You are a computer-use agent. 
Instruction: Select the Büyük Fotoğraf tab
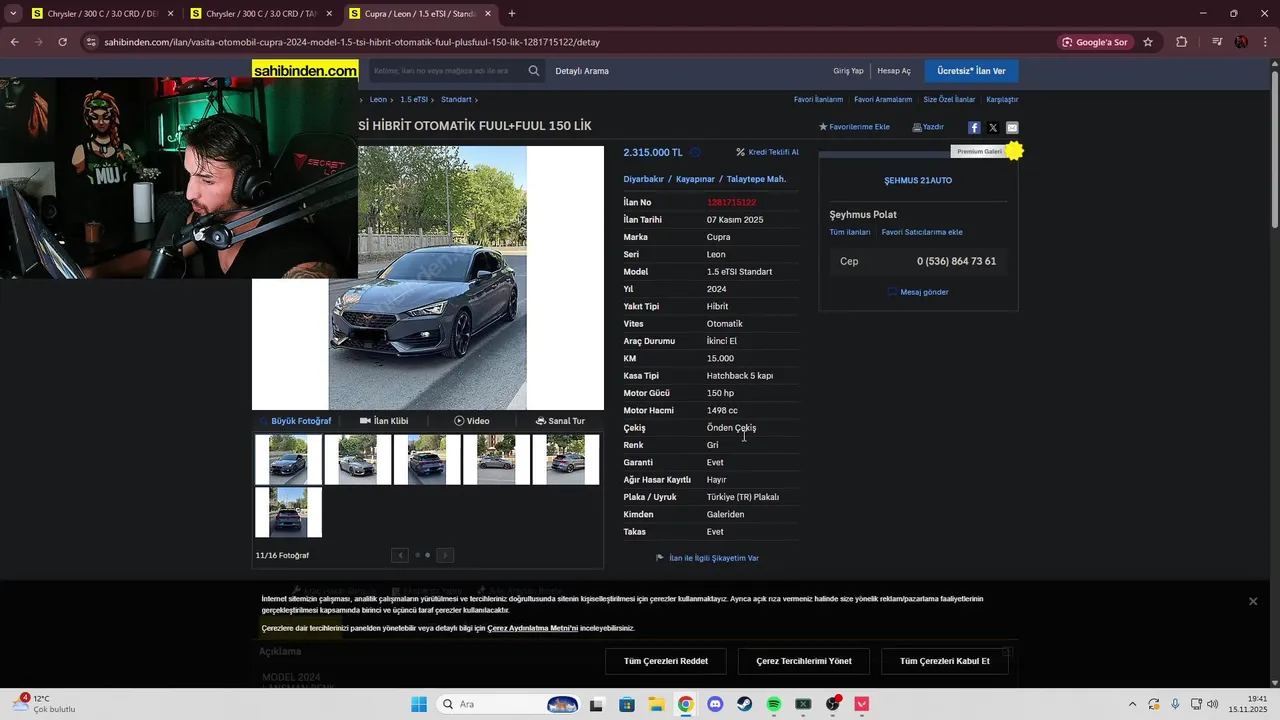click(296, 421)
